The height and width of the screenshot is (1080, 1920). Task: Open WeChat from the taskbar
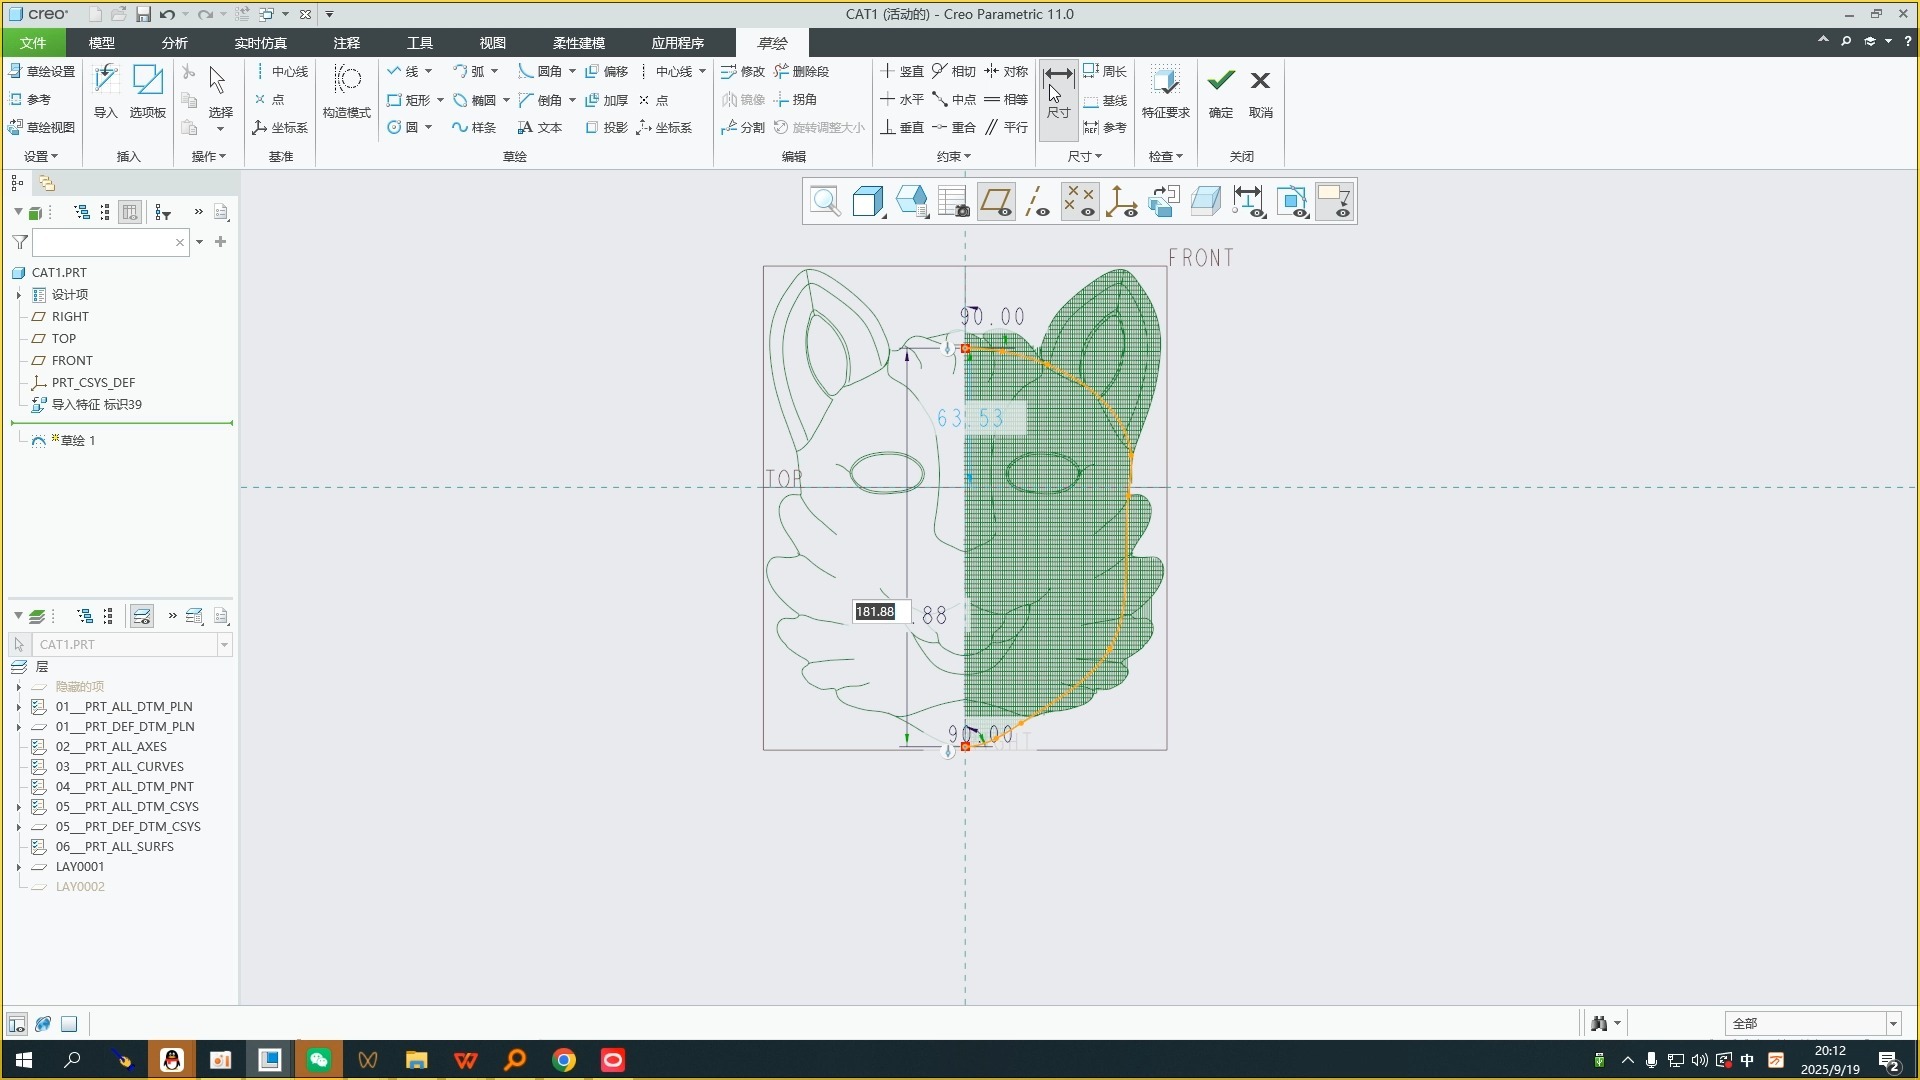[x=319, y=1060]
